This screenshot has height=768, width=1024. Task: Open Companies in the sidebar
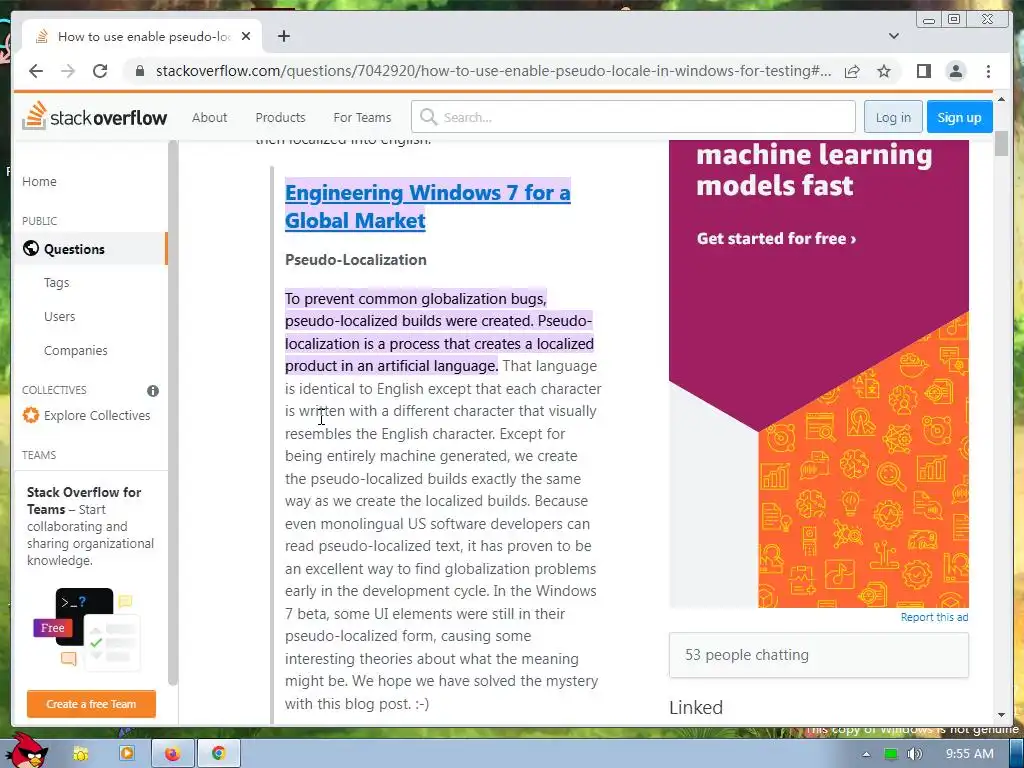pos(76,351)
